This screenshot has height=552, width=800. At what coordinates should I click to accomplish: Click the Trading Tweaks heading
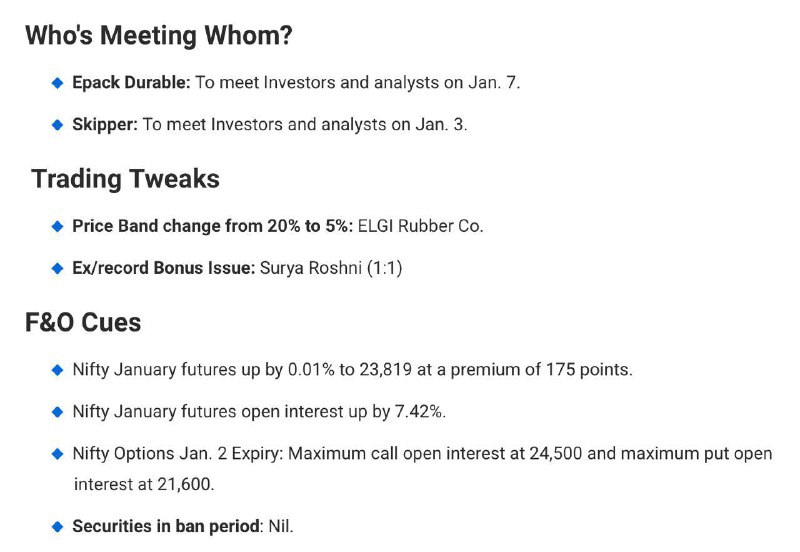[x=126, y=179]
